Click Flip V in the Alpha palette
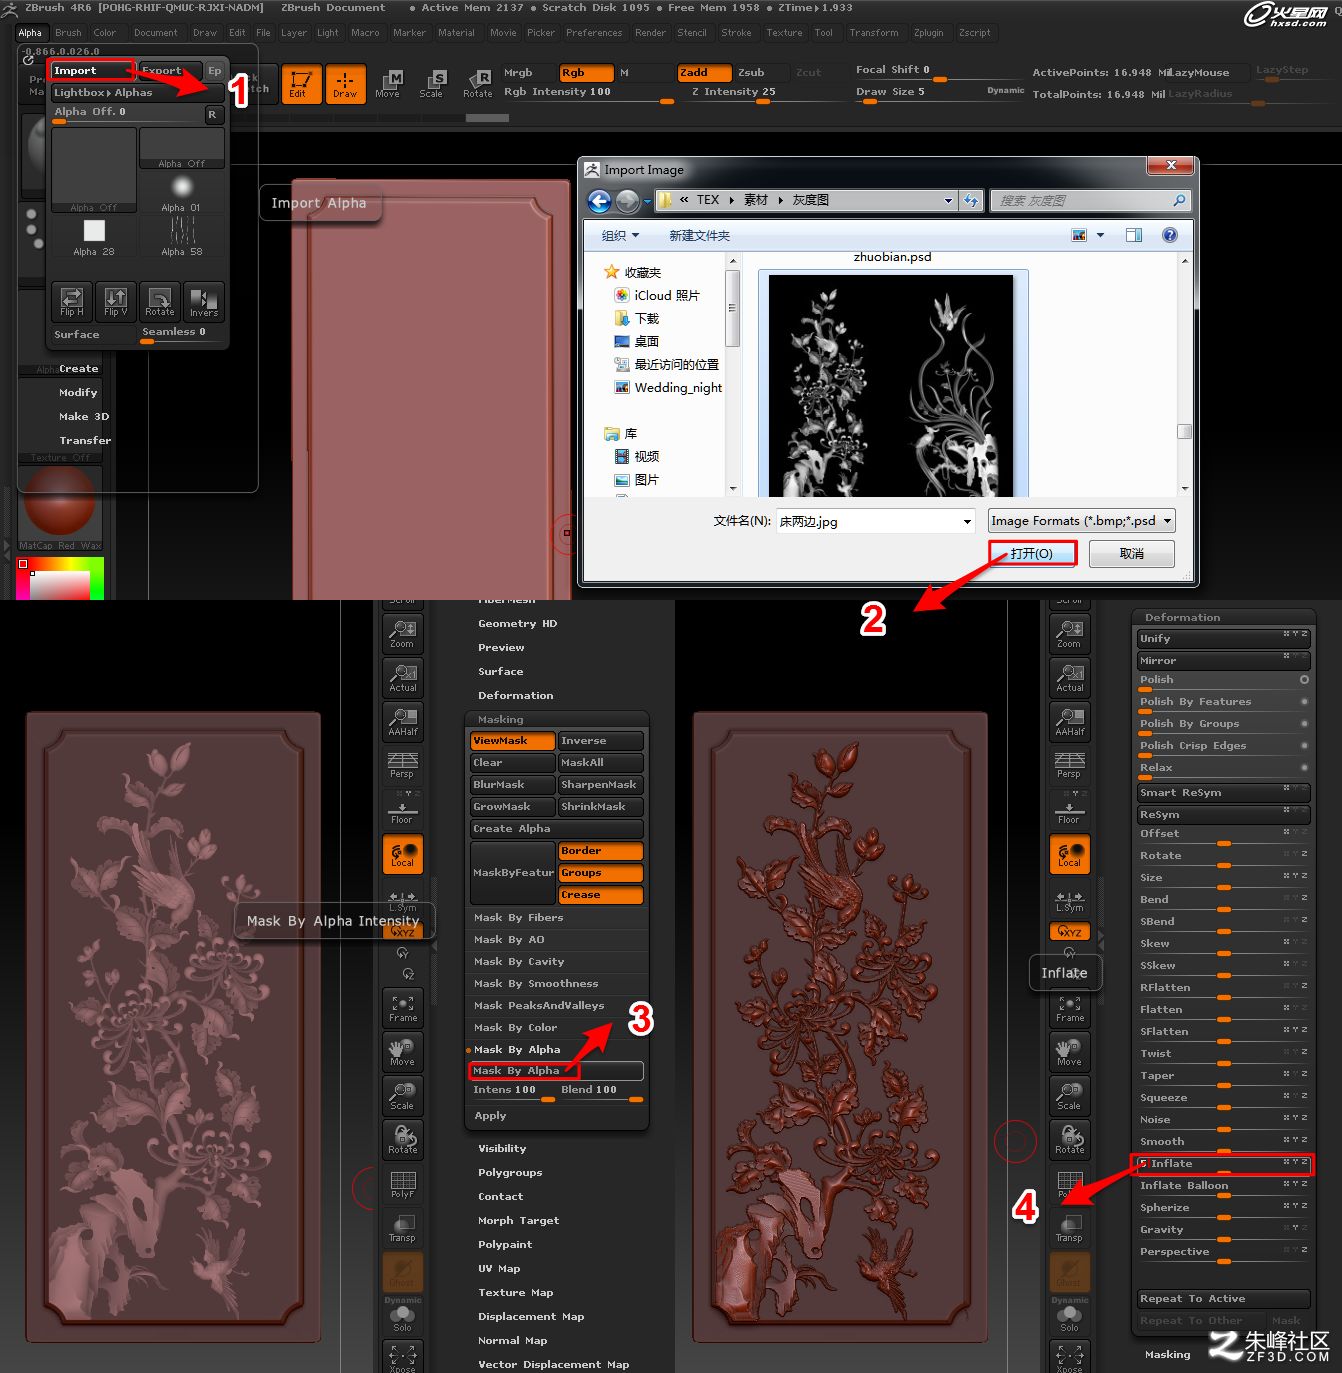The width and height of the screenshot is (1342, 1373). (x=116, y=301)
